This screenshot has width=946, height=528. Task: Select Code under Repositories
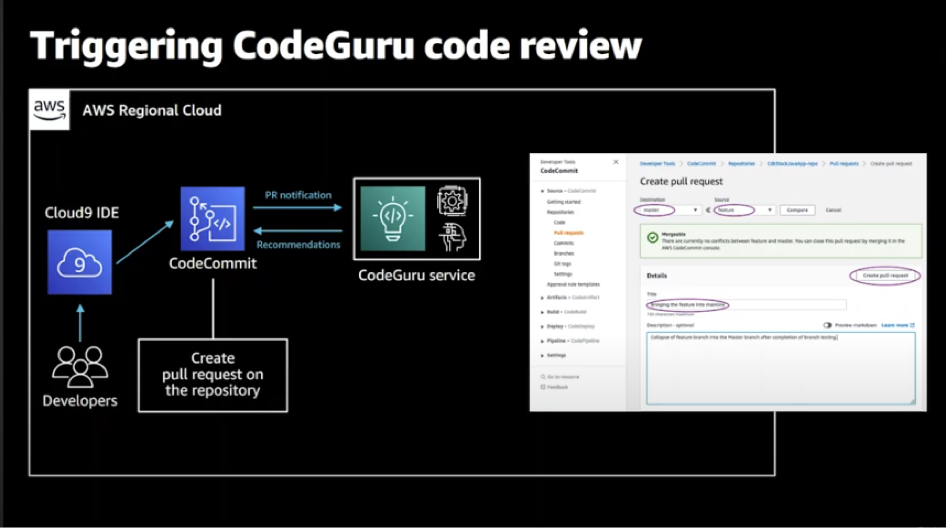click(x=559, y=222)
